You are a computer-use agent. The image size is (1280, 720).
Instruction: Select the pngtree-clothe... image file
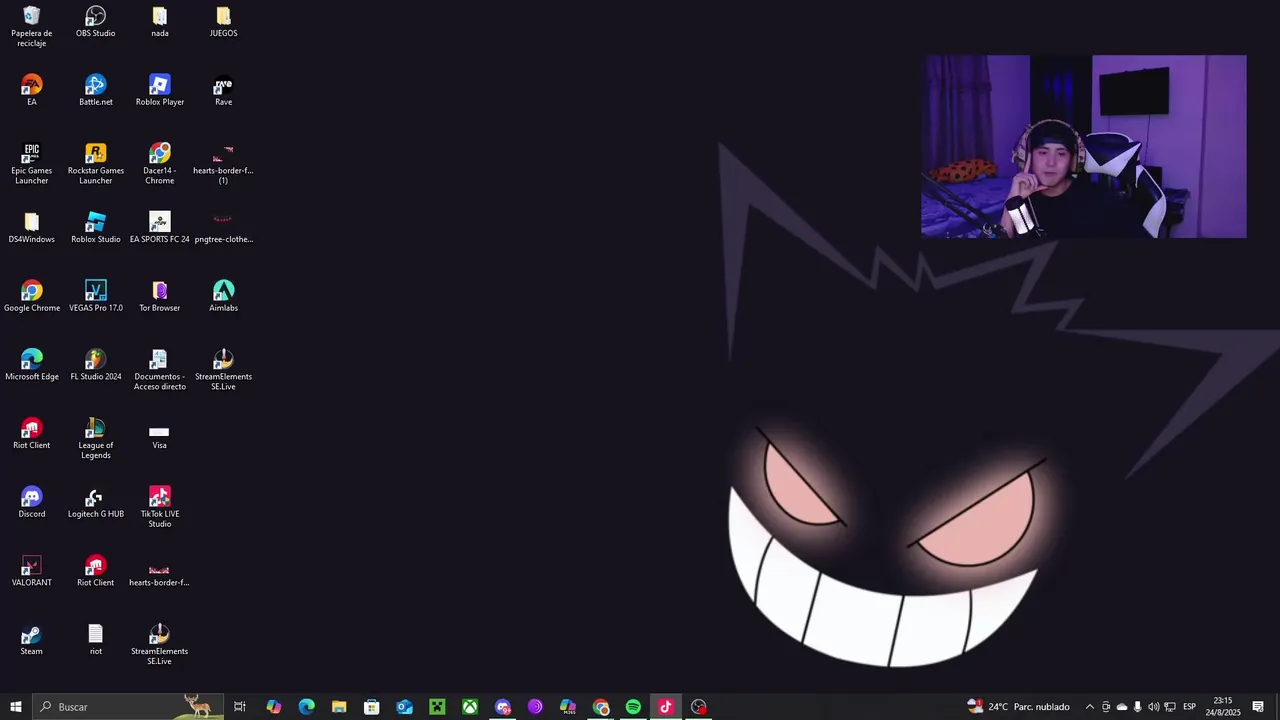tap(223, 228)
